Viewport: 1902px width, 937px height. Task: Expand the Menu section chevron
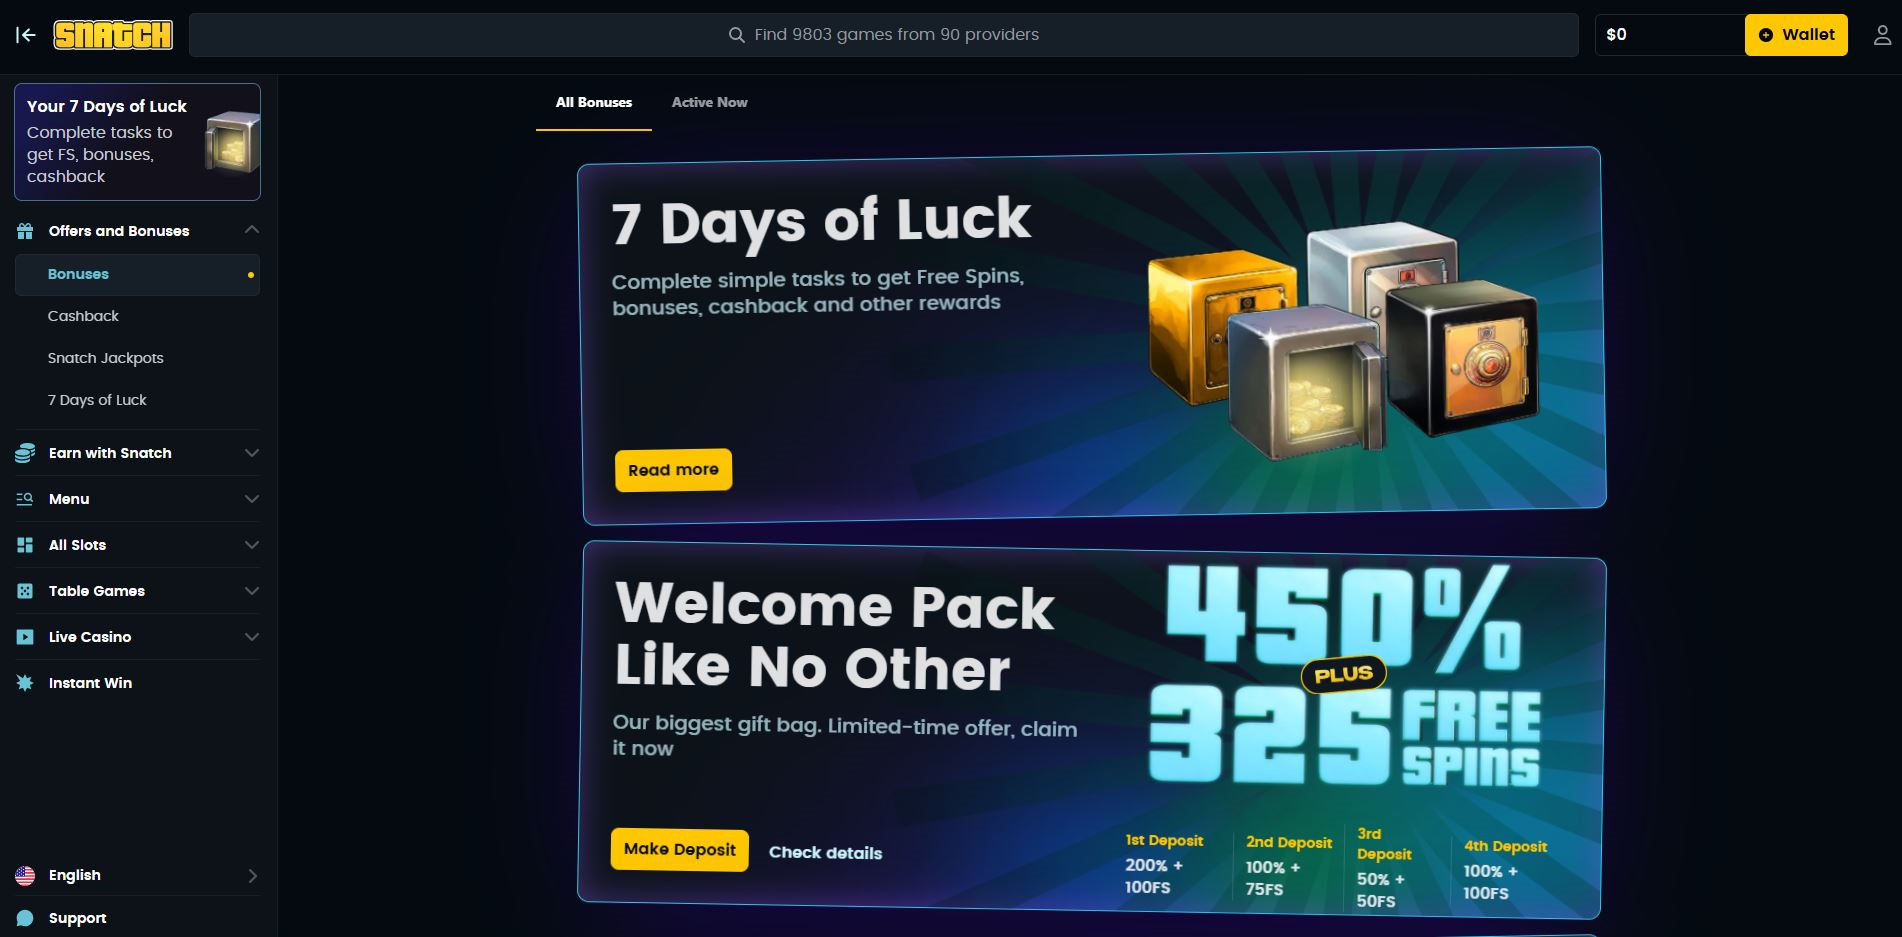252,499
